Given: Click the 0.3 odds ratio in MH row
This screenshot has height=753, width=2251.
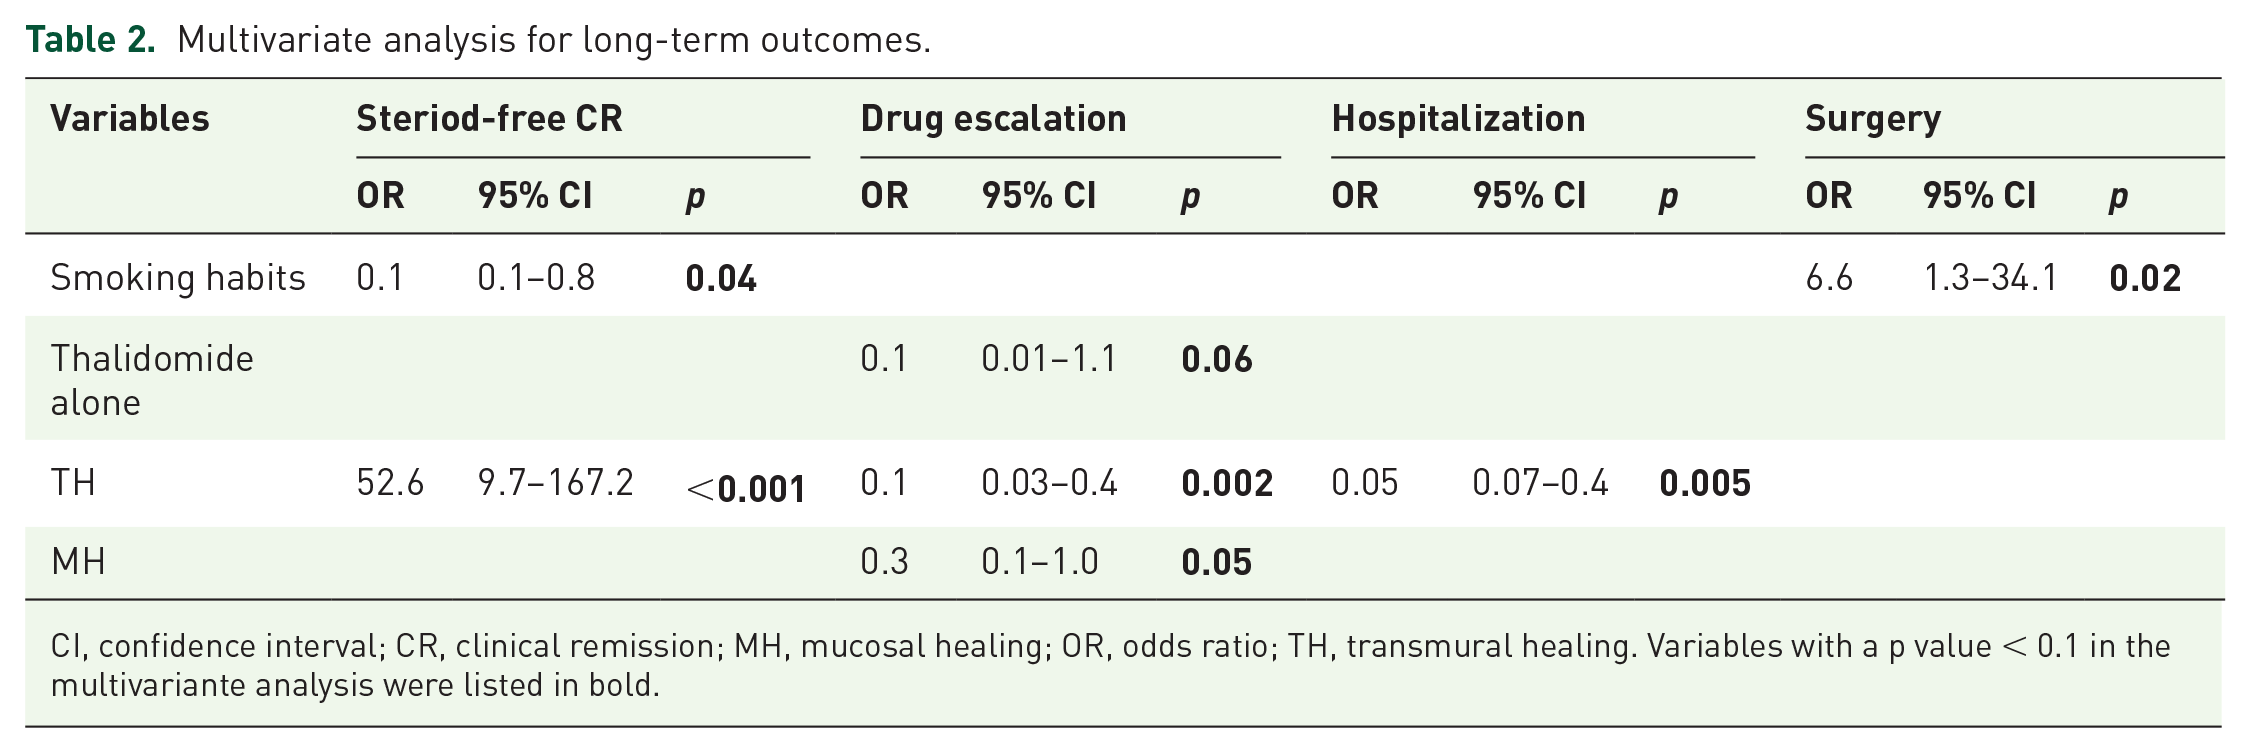Looking at the screenshot, I should tap(884, 562).
